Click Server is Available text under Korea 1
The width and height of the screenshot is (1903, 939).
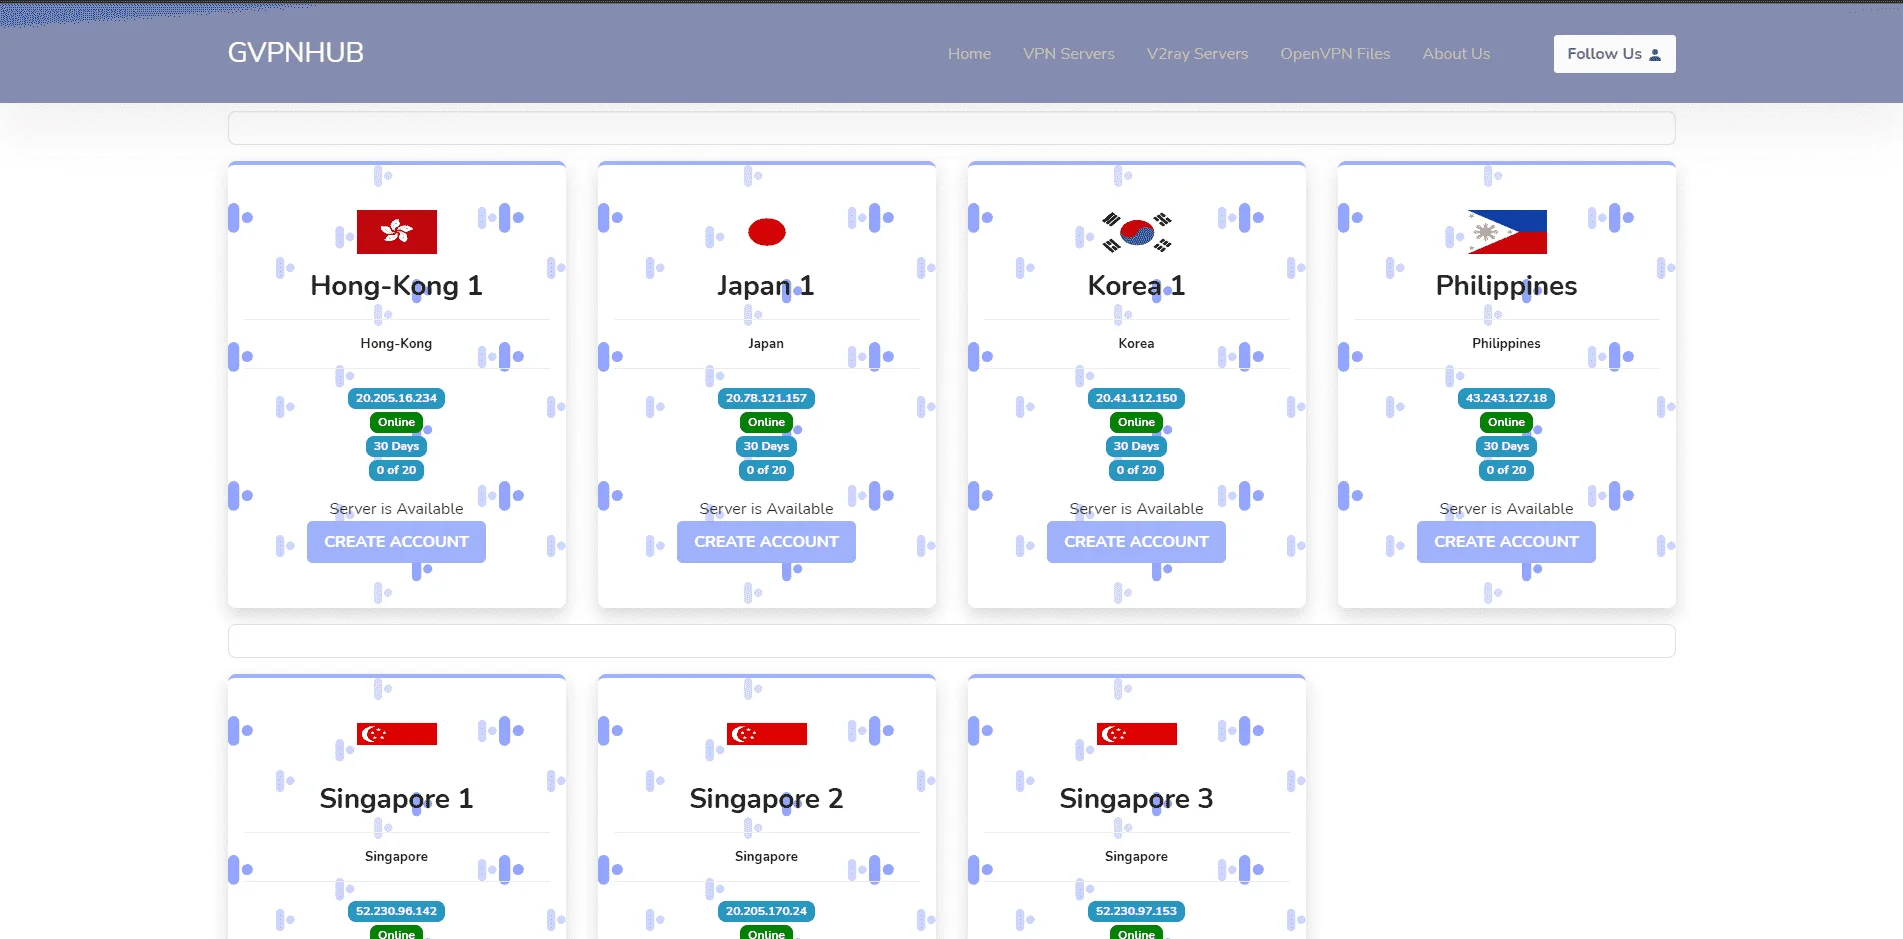pyautogui.click(x=1136, y=509)
